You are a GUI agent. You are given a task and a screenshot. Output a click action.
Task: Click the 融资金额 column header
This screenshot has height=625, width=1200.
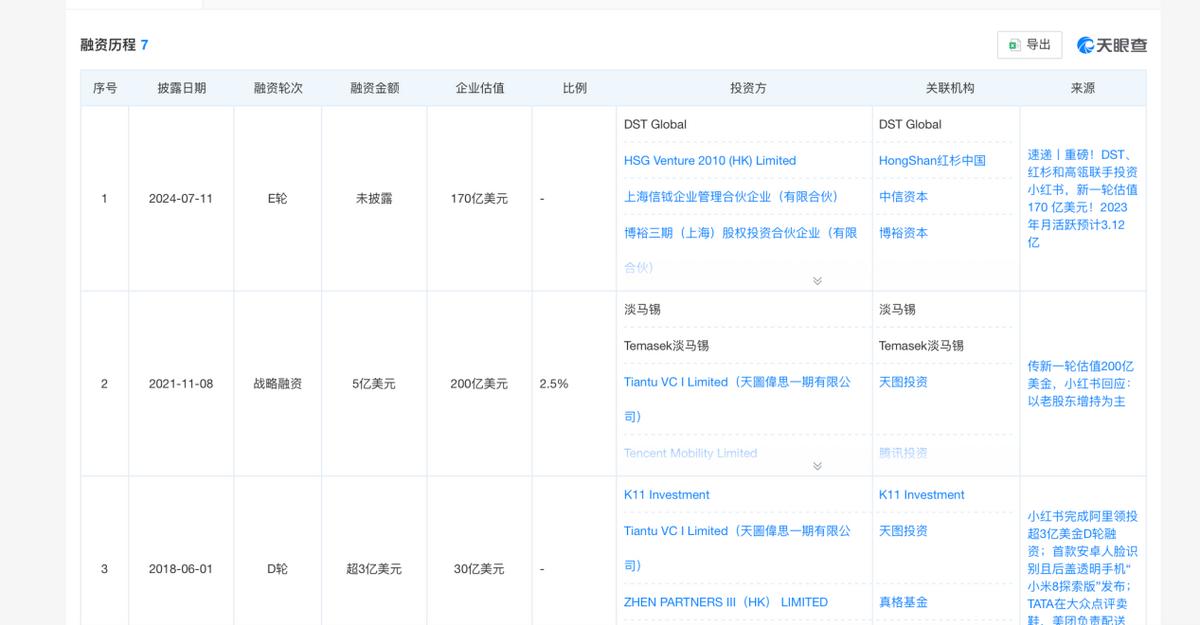coord(374,88)
